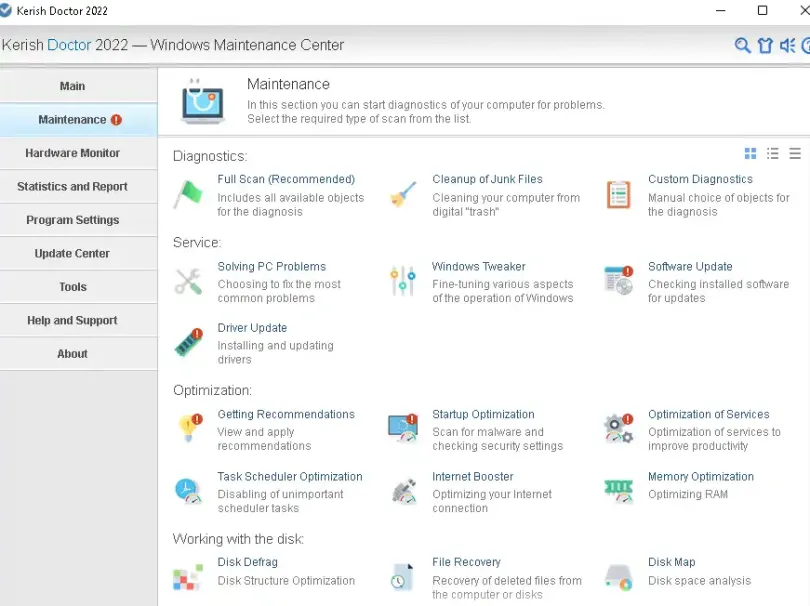Screen dimensions: 810x606
Task: Click the search magnifier icon in header
Action: click(x=742, y=45)
